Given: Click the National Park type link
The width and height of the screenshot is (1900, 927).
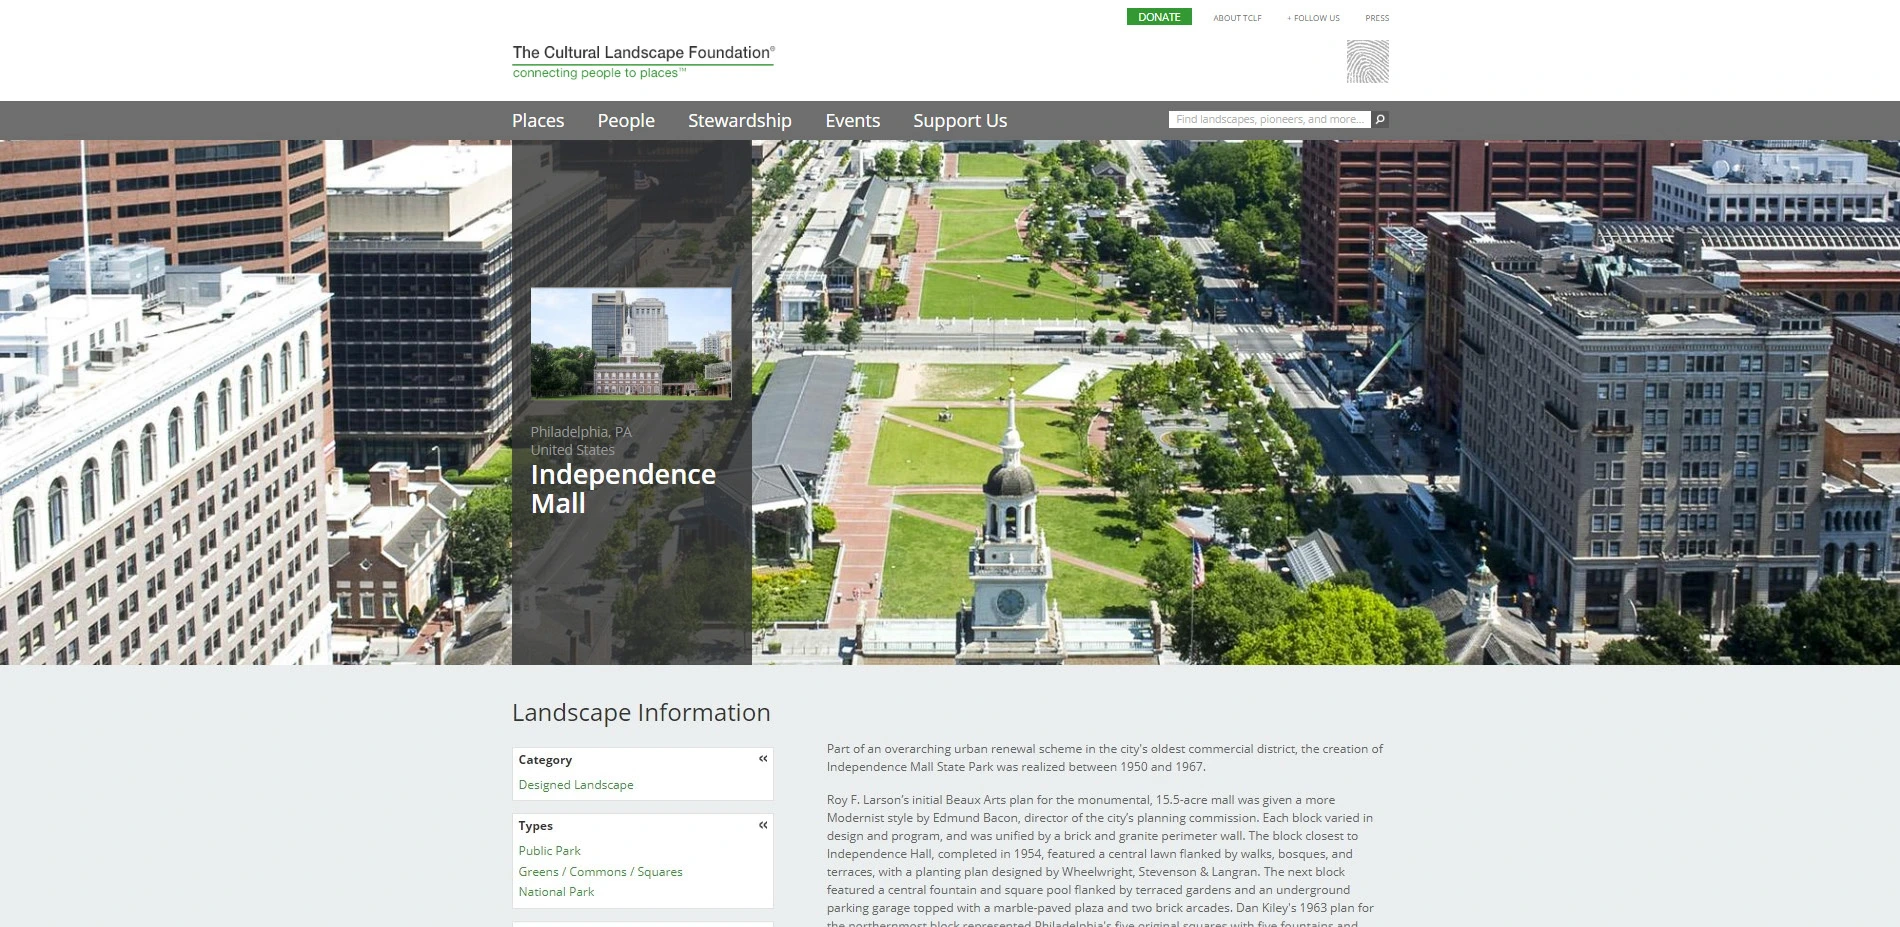Looking at the screenshot, I should coord(556,892).
